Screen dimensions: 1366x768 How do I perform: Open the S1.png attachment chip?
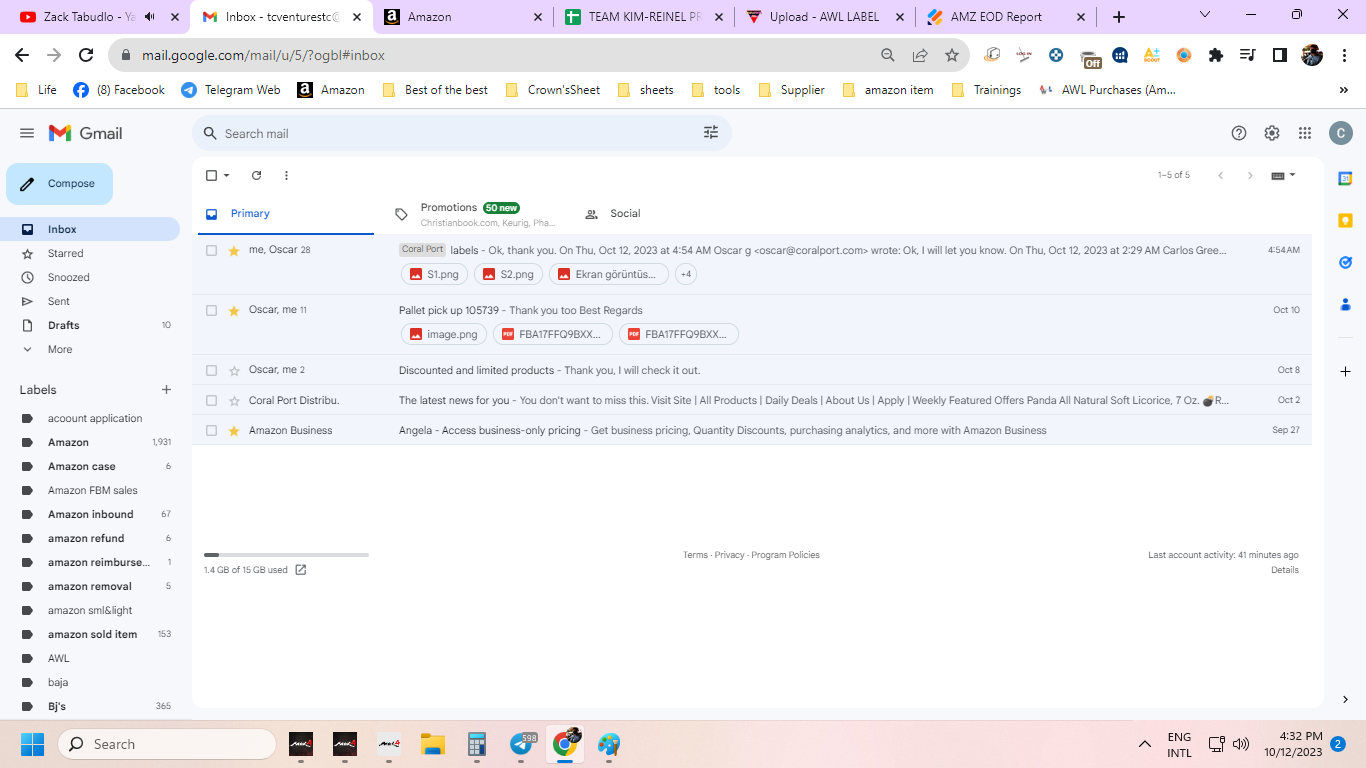(x=435, y=274)
